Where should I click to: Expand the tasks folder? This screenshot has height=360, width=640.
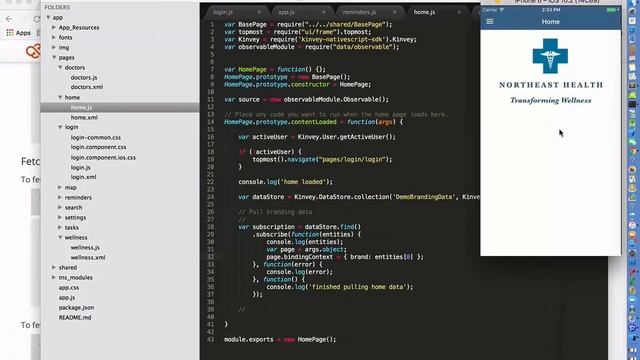point(60,227)
